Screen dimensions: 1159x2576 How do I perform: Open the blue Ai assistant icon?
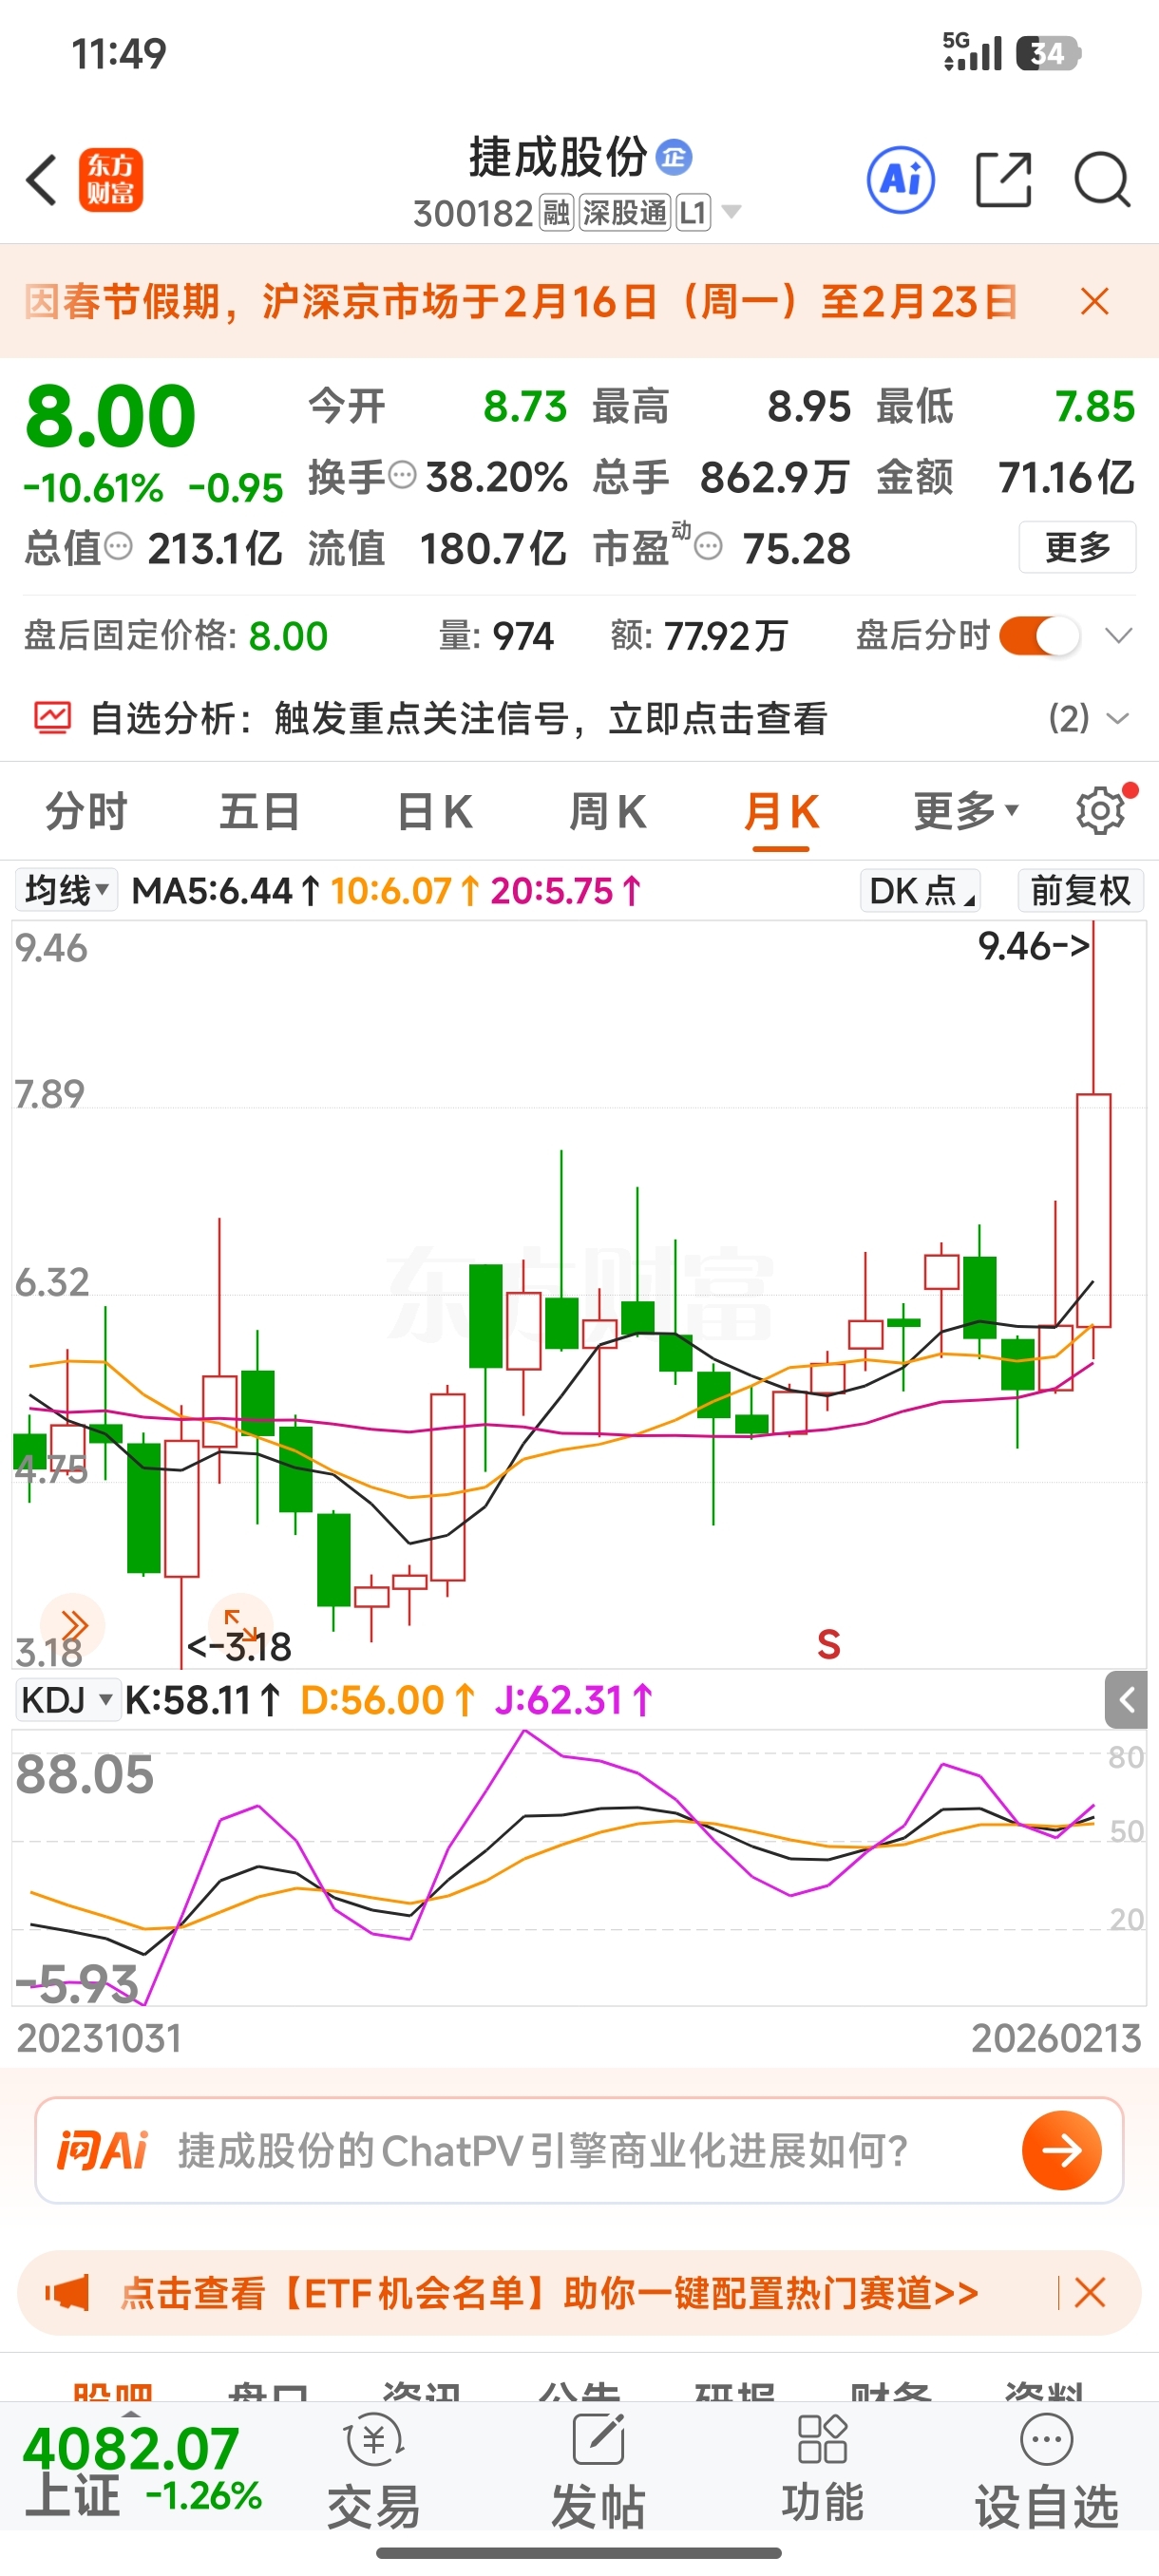point(900,180)
